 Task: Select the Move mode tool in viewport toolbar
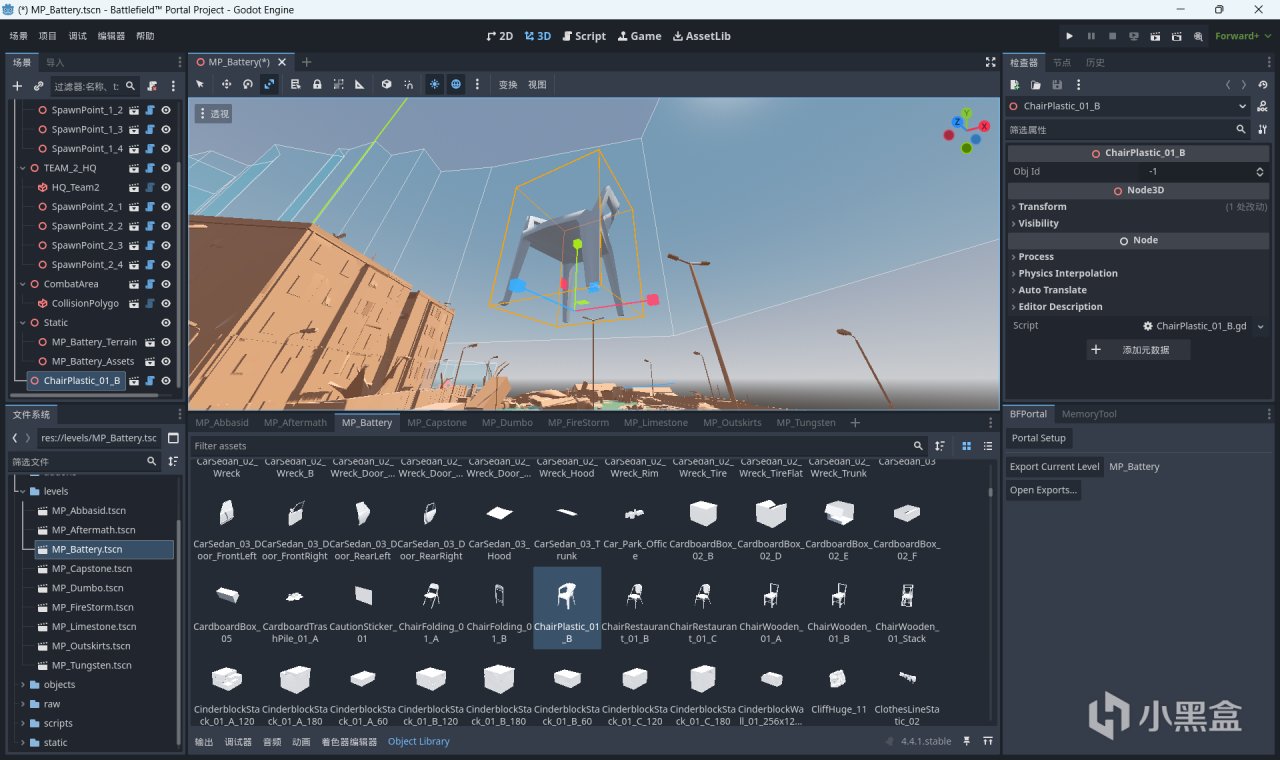pyautogui.click(x=226, y=85)
